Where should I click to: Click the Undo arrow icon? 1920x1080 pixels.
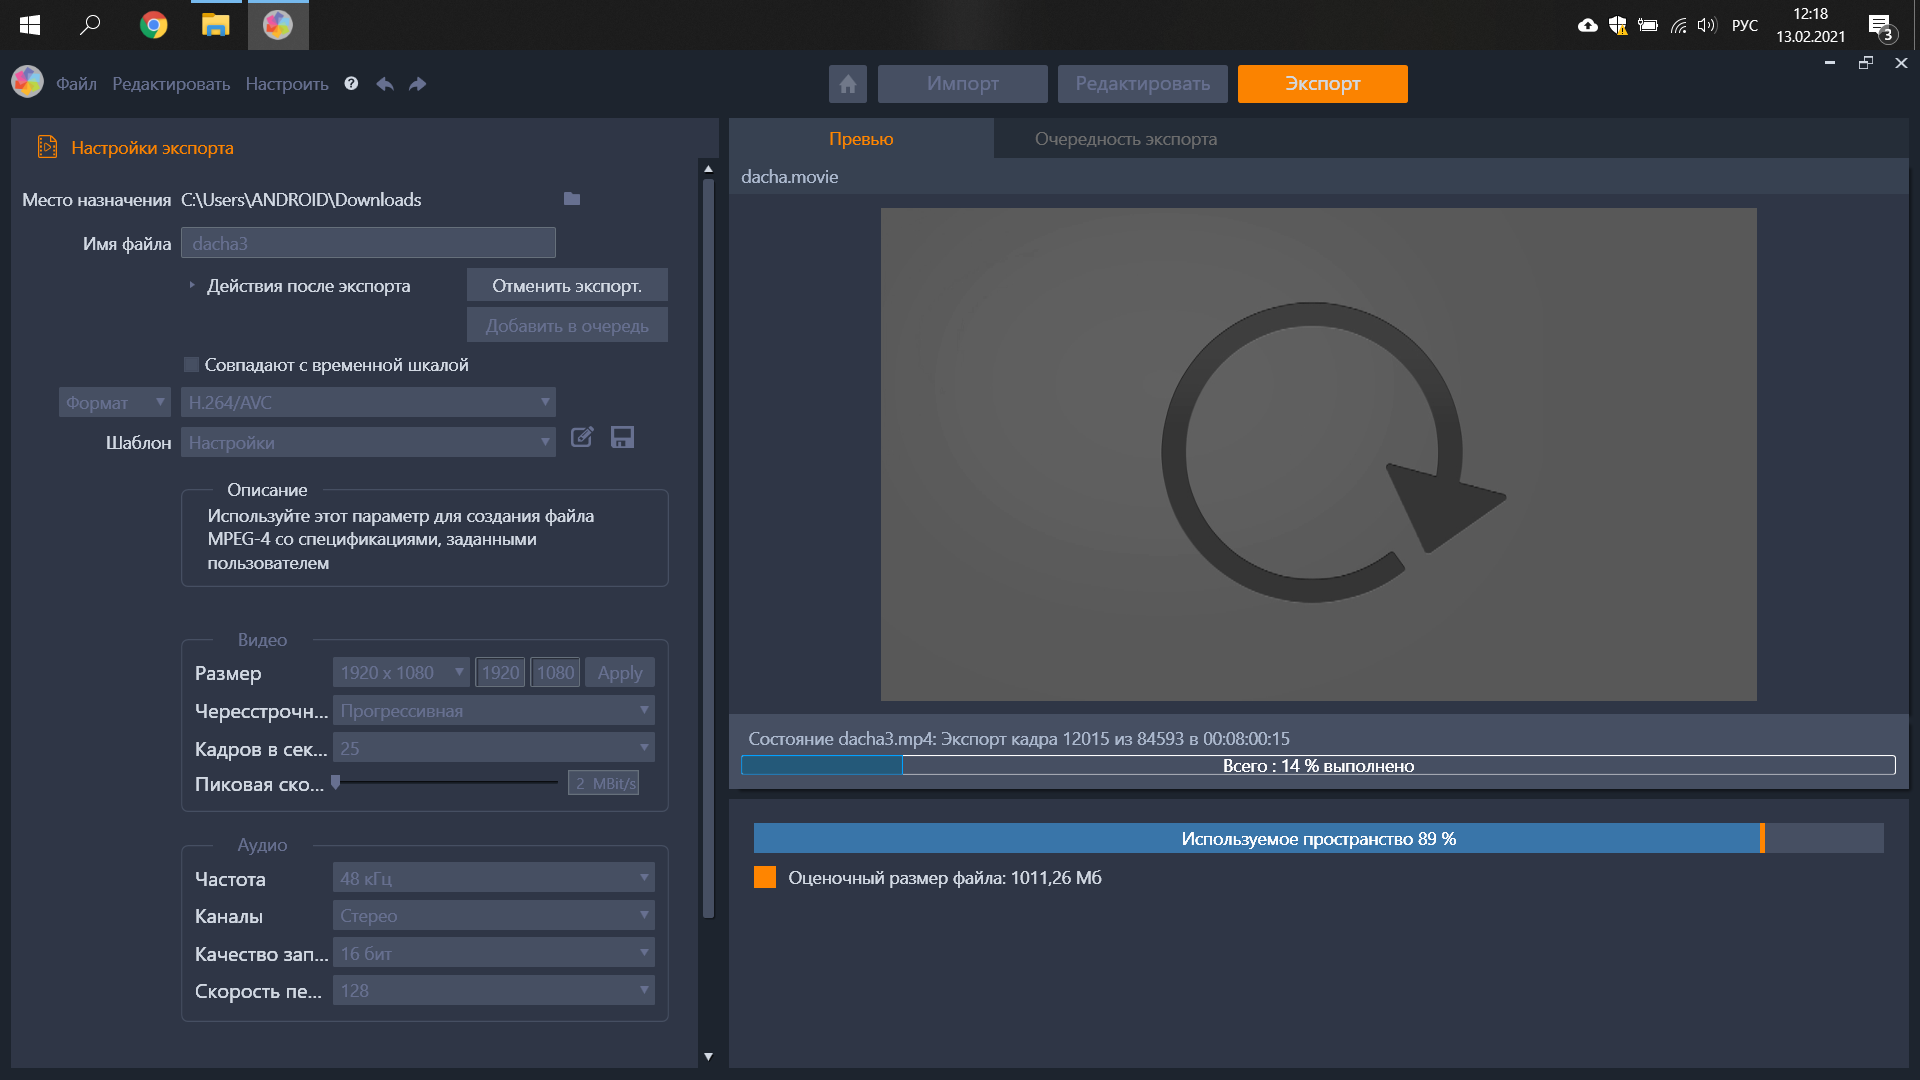point(385,84)
